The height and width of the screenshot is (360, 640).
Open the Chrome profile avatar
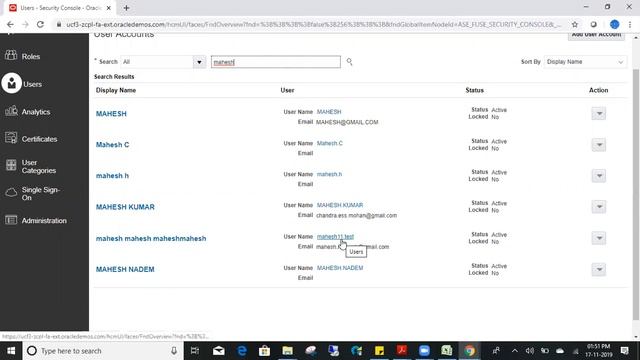(x=614, y=24)
